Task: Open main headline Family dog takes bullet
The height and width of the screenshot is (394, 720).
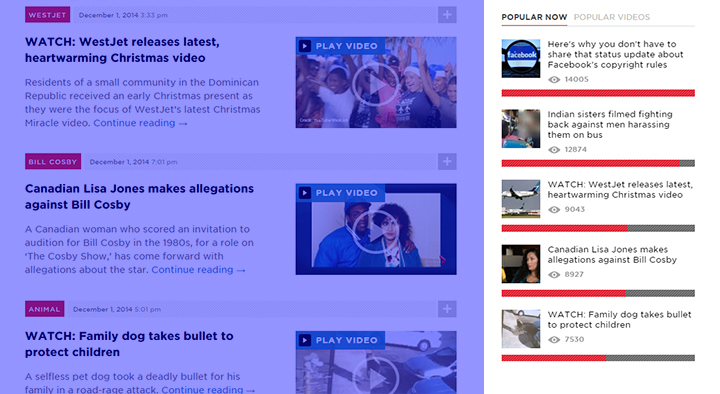Action: [129, 344]
